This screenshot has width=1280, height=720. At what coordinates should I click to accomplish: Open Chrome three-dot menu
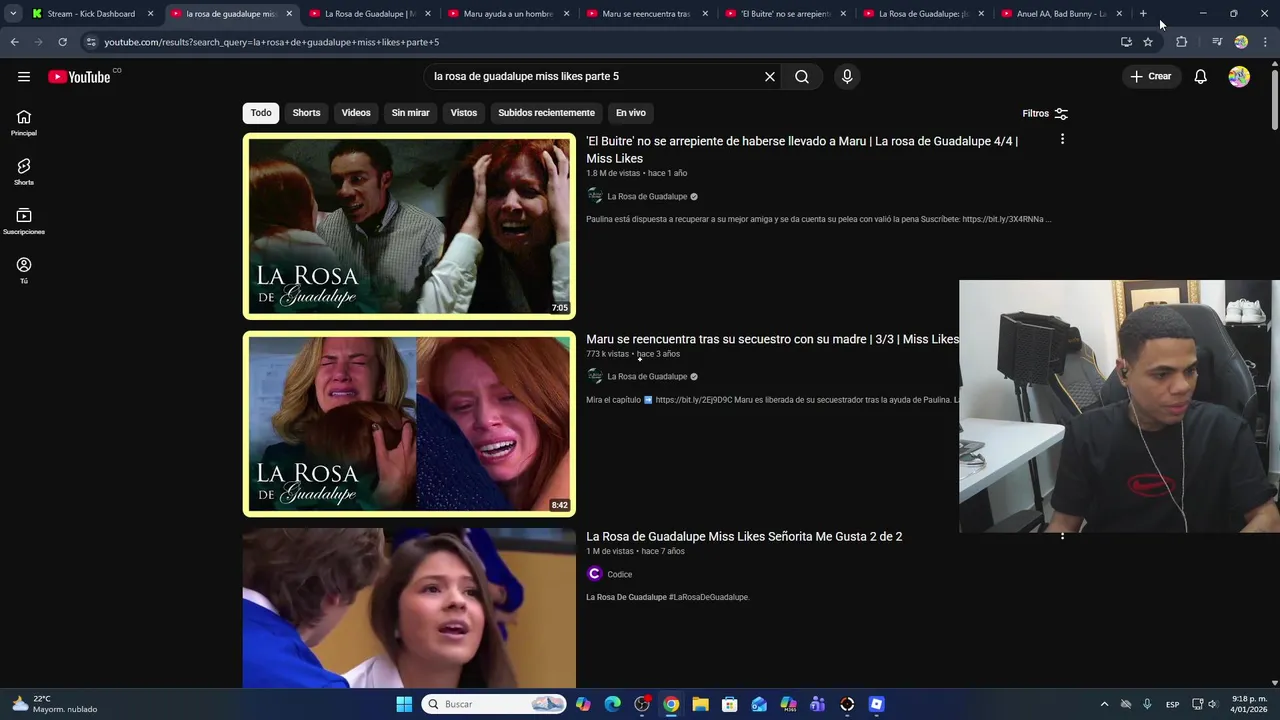point(1265,42)
